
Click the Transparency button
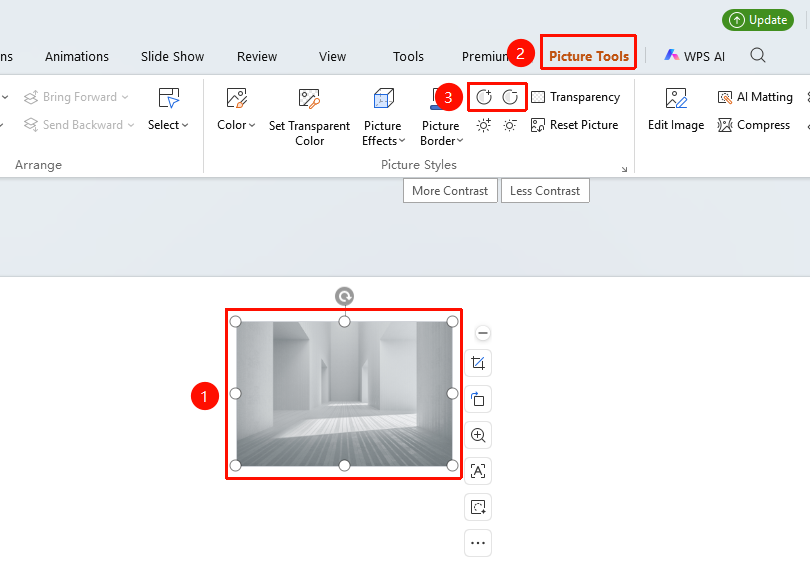click(575, 97)
